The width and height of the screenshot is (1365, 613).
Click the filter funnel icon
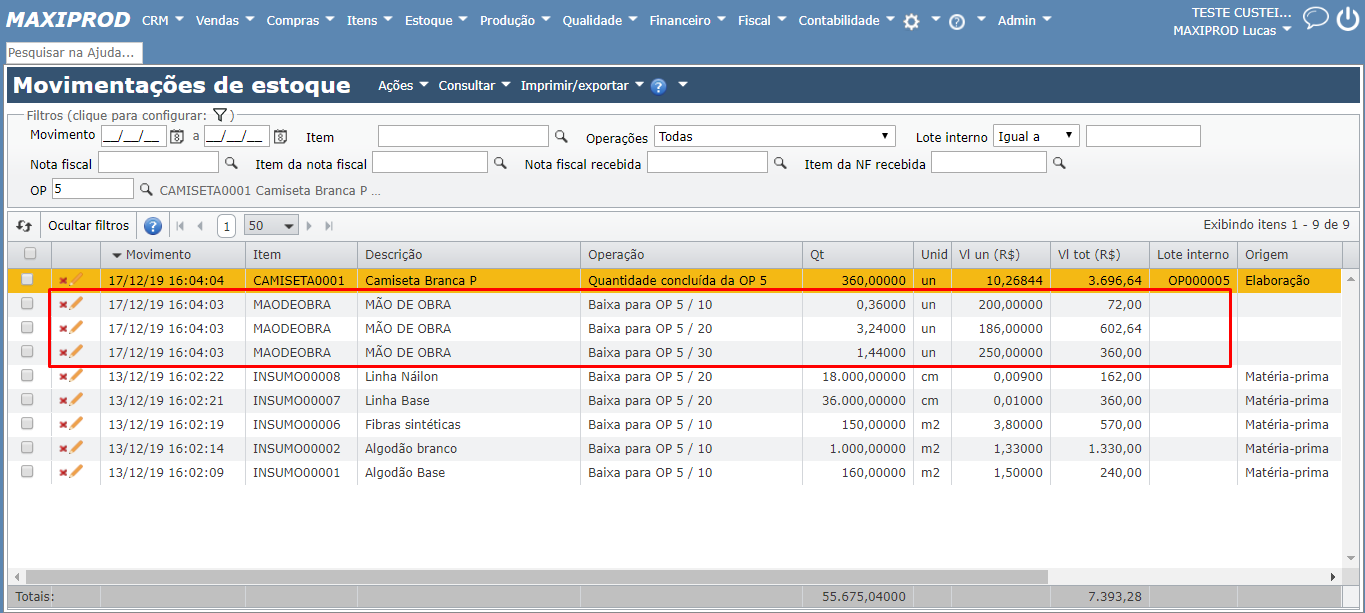[x=220, y=115]
